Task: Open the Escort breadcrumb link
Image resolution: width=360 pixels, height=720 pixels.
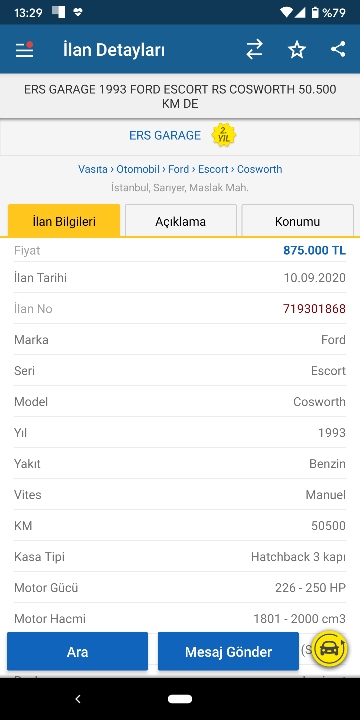Action: click(213, 169)
